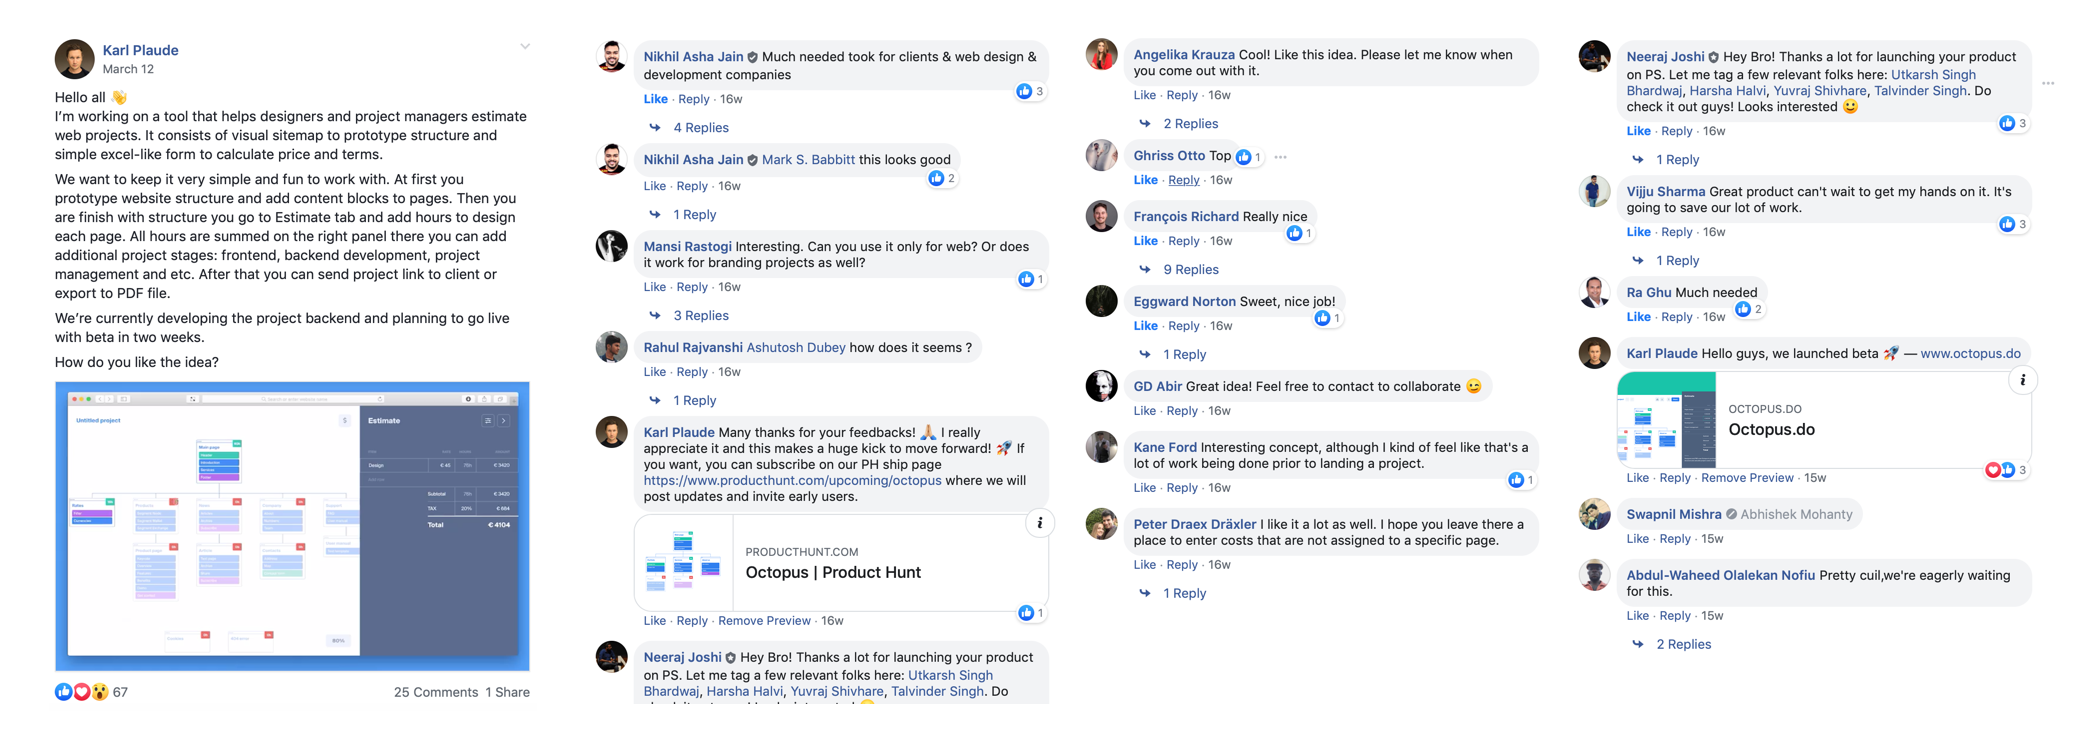Expand the 4 Replies under Nikhil Asha Jain's comment

701,127
